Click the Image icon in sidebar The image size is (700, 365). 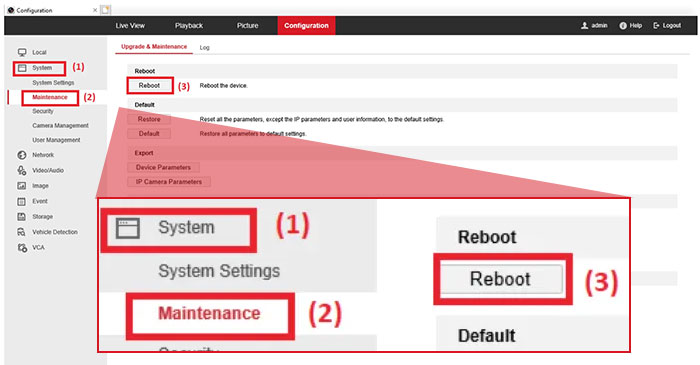[22, 186]
